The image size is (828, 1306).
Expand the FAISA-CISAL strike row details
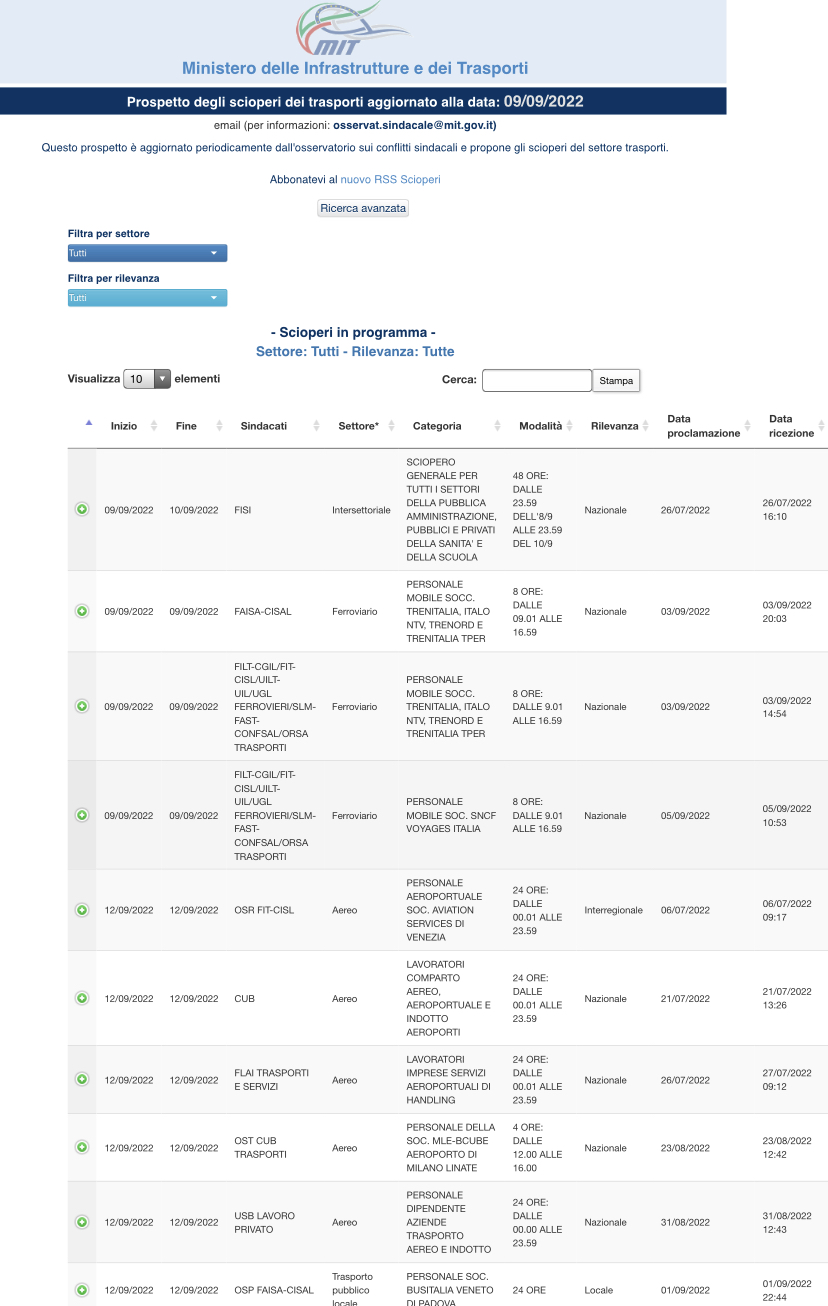click(82, 611)
